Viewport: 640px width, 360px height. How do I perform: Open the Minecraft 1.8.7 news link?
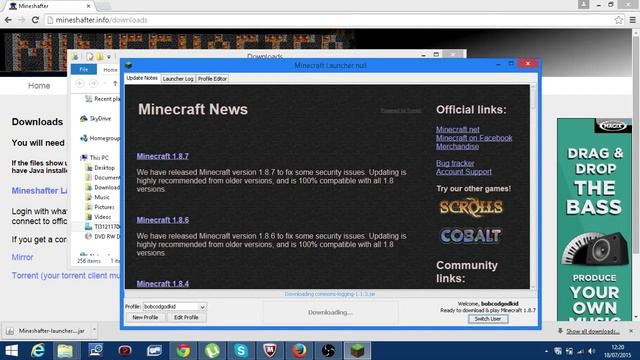pyautogui.click(x=162, y=156)
